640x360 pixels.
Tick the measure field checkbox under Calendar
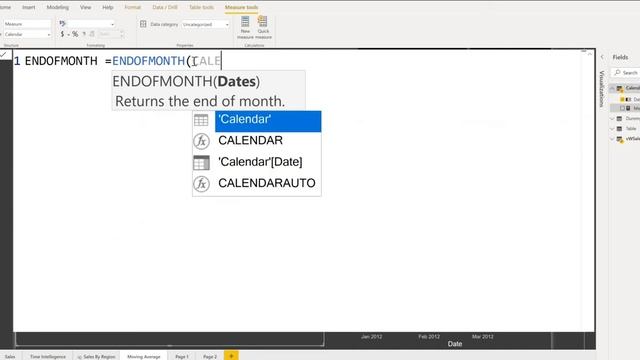622,108
